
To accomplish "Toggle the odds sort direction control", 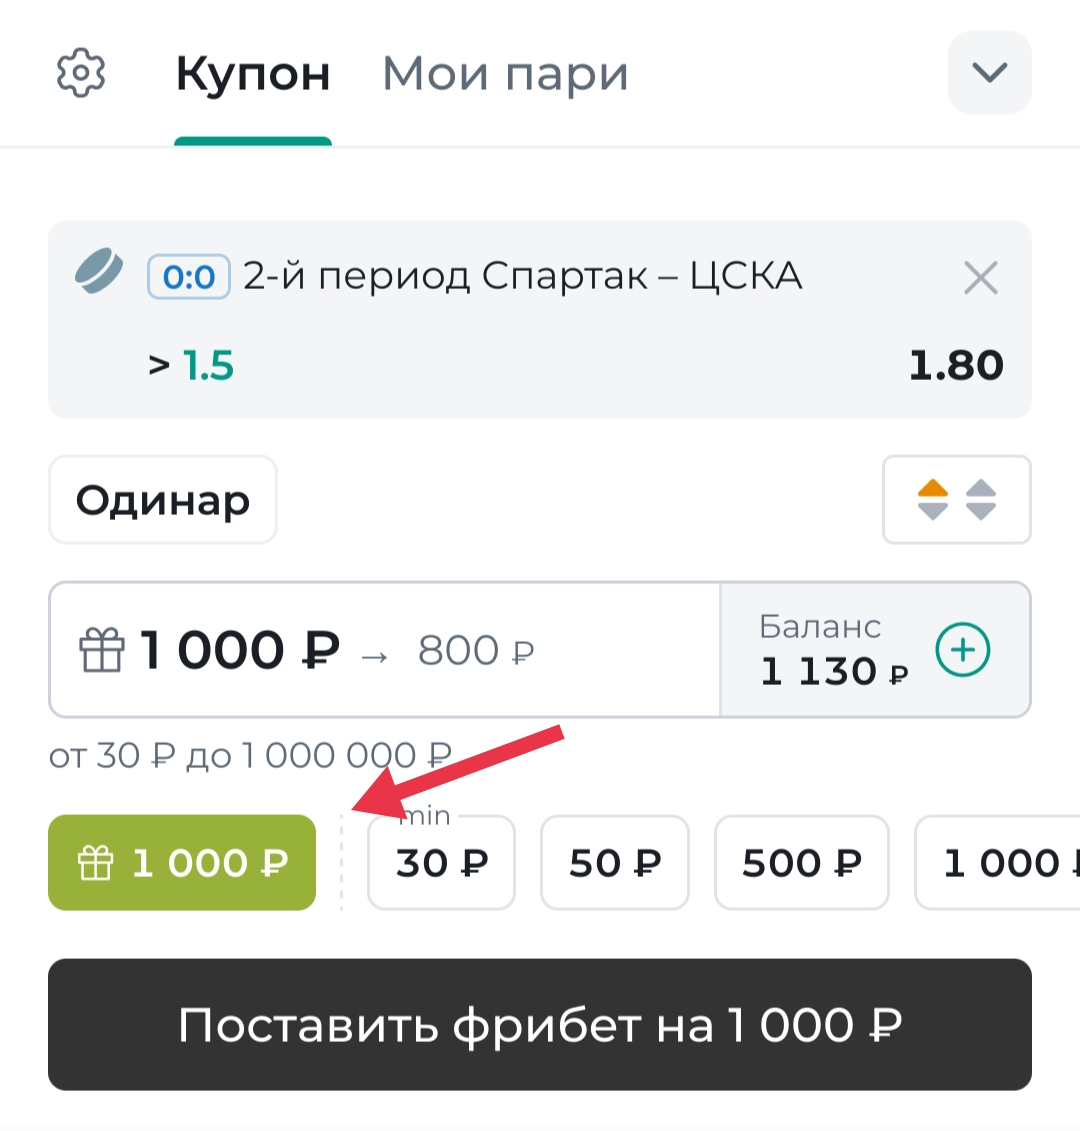I will [x=957, y=499].
